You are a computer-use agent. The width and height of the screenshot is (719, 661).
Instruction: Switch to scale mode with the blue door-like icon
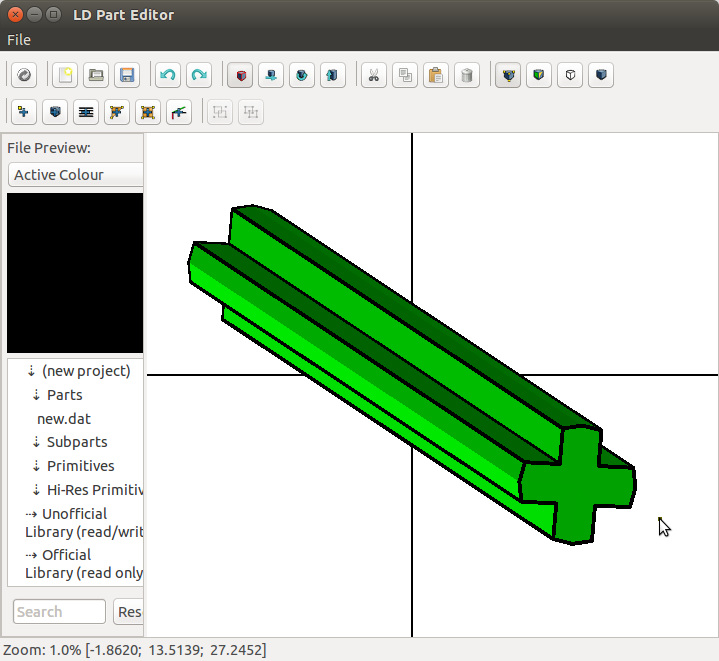coord(333,75)
